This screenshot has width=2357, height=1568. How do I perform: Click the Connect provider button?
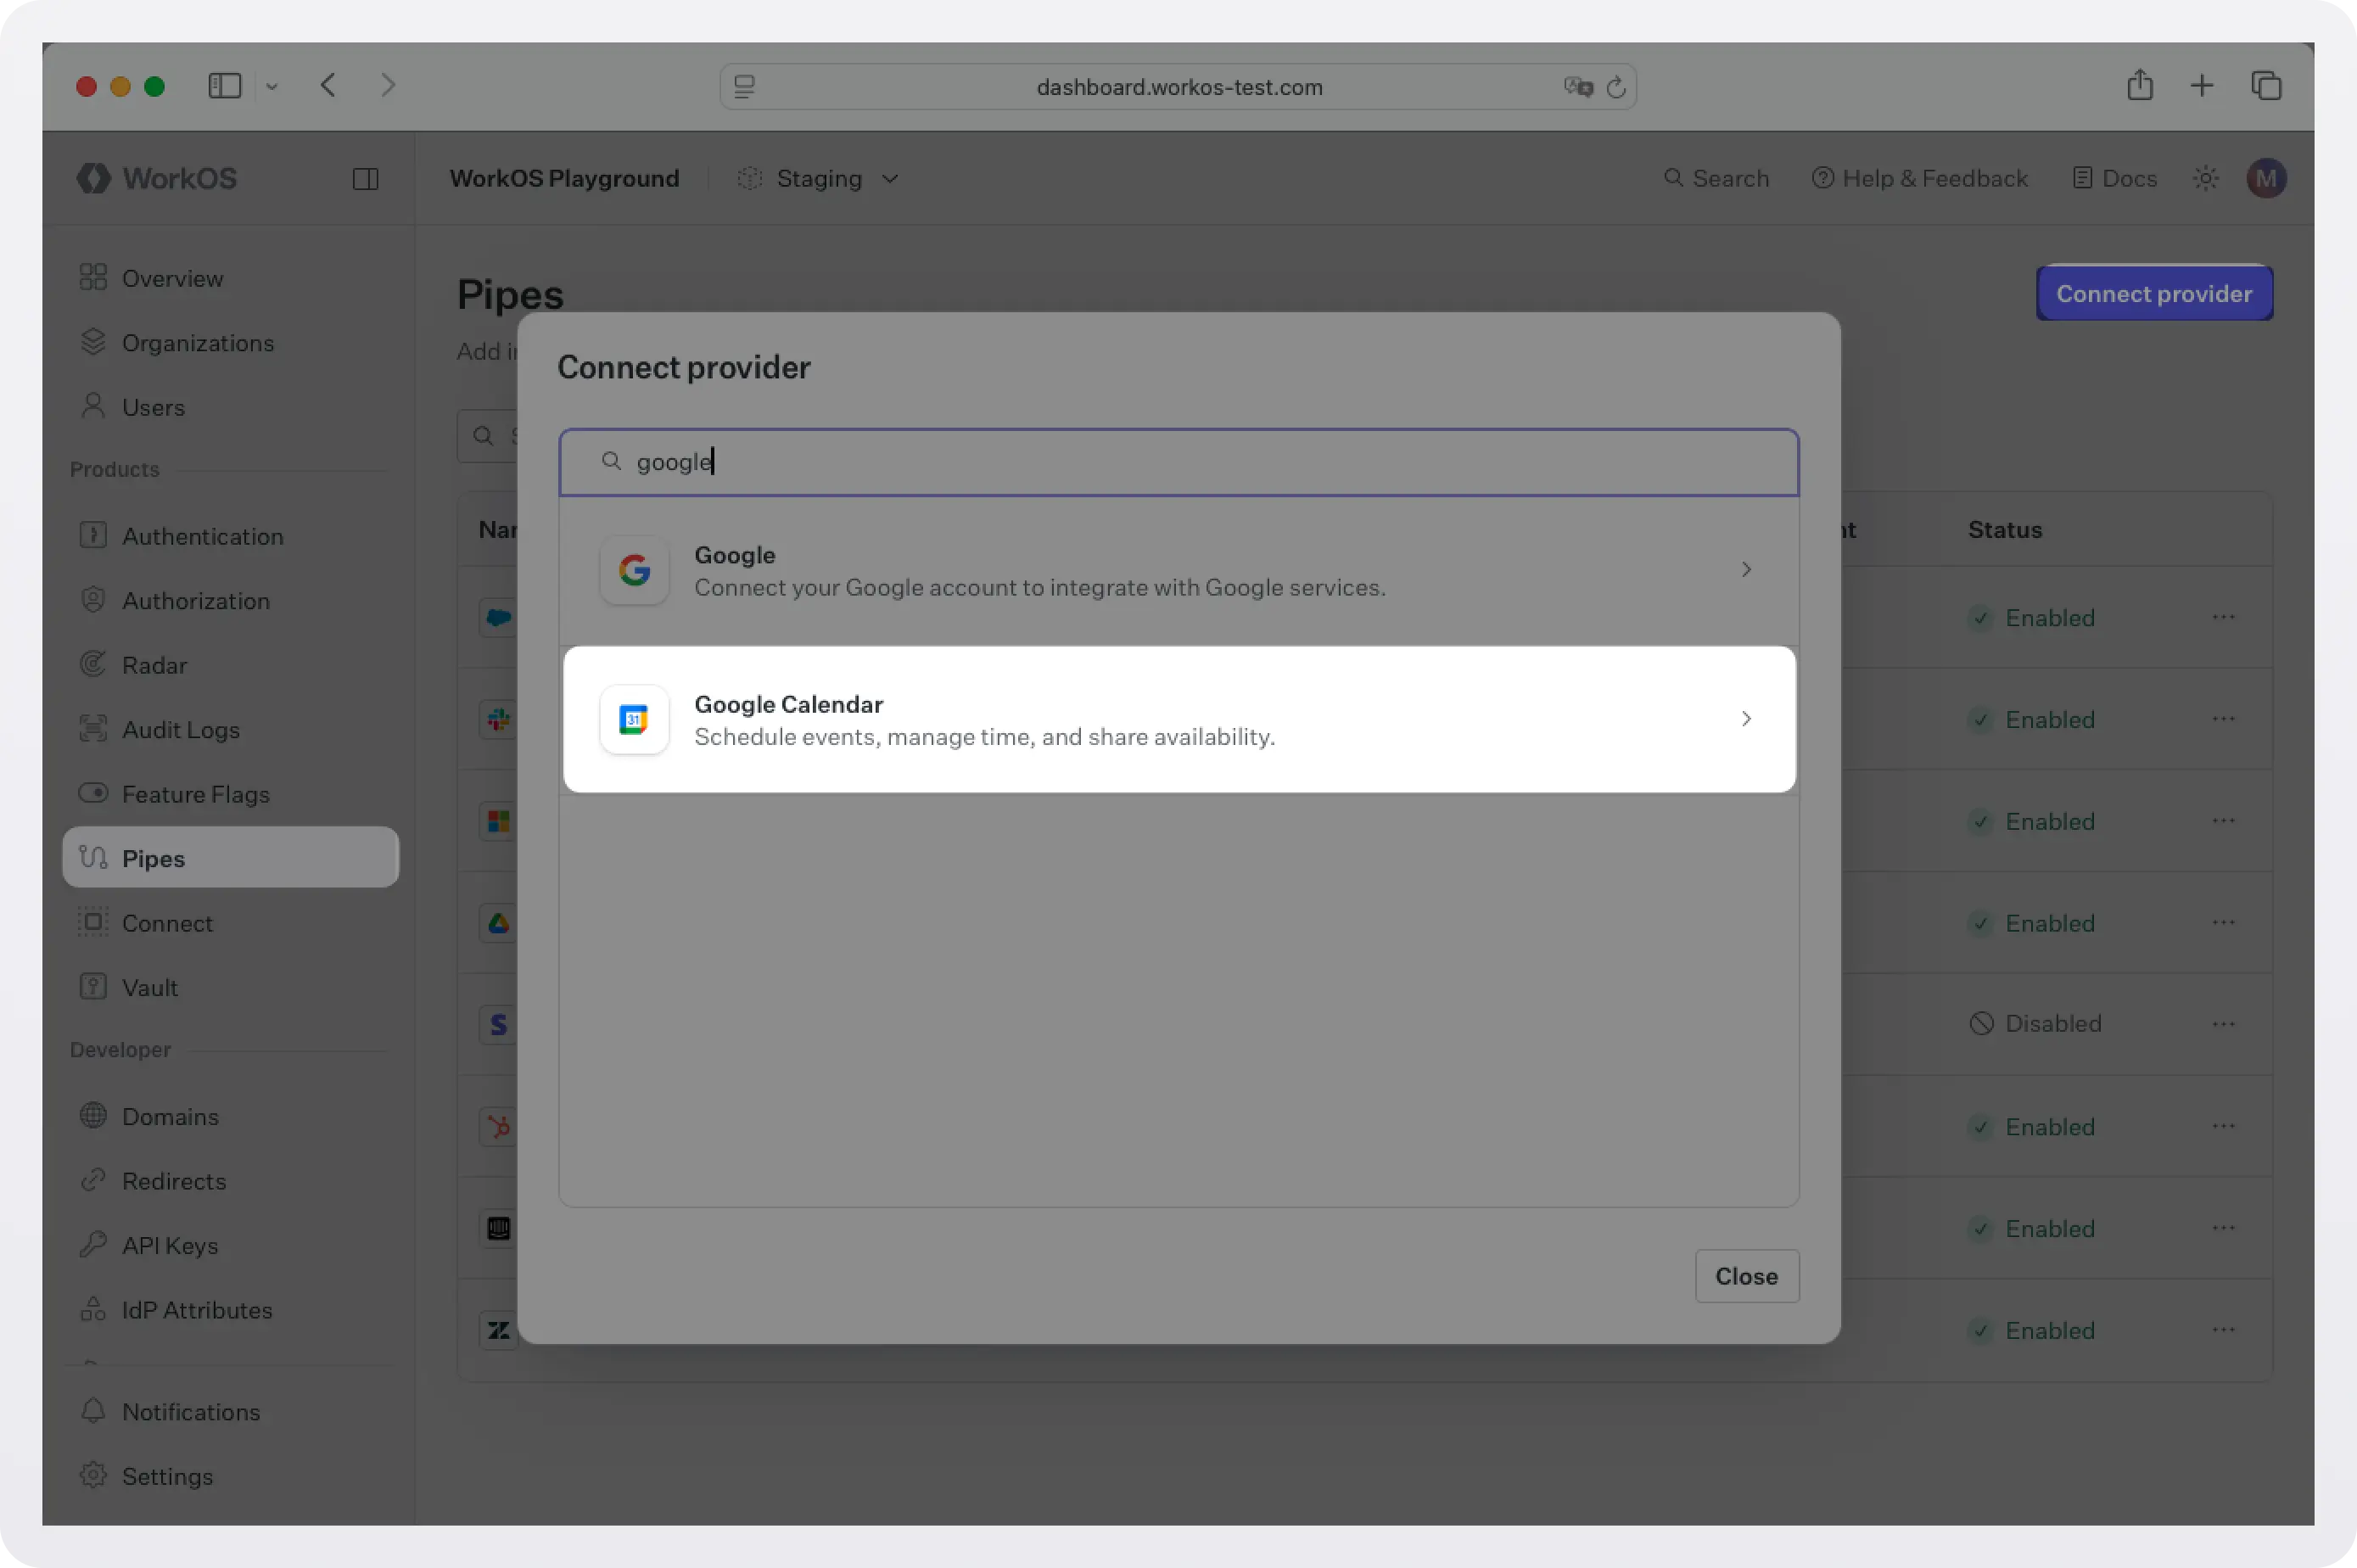point(2154,293)
